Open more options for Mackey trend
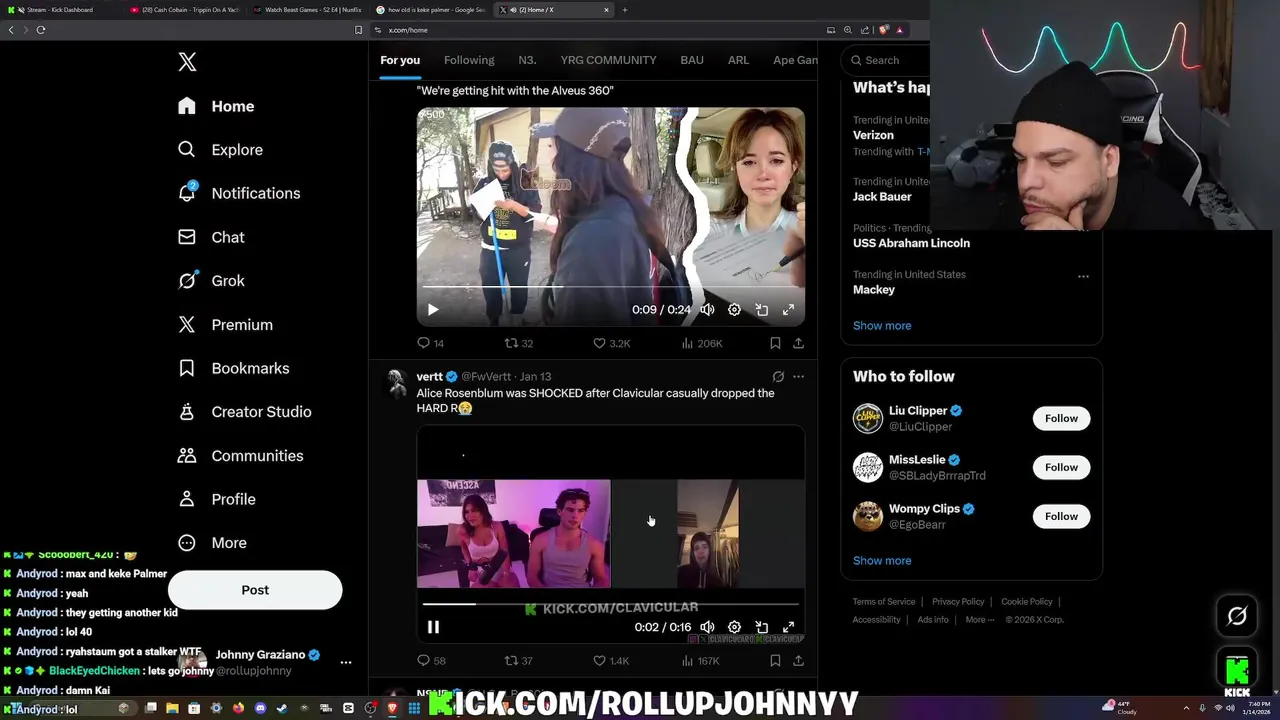Image resolution: width=1280 pixels, height=720 pixels. [1083, 276]
